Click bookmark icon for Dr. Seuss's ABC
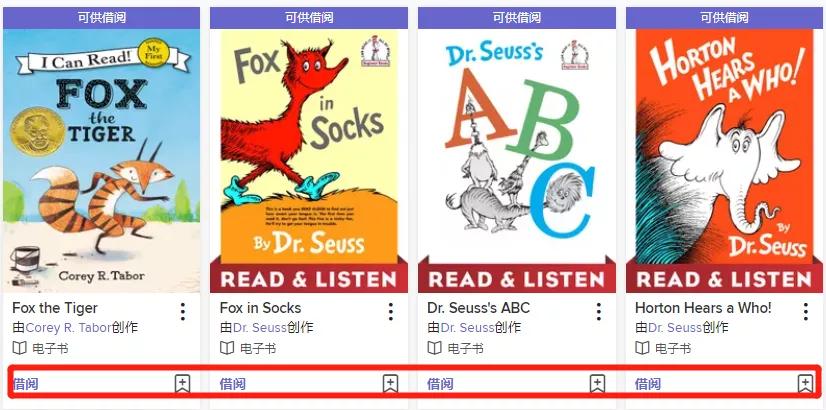 (597, 384)
